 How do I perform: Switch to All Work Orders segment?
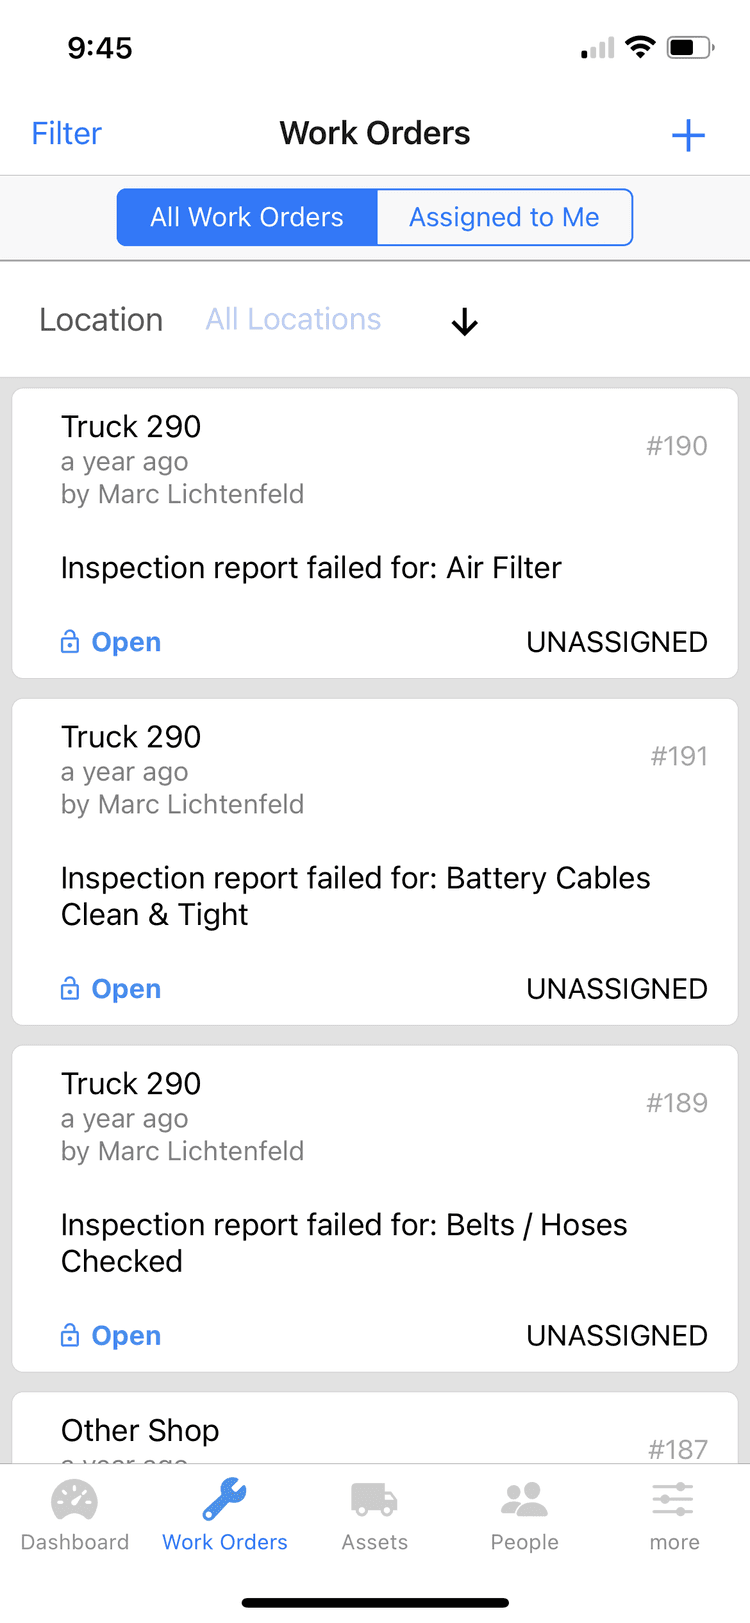[x=247, y=217]
